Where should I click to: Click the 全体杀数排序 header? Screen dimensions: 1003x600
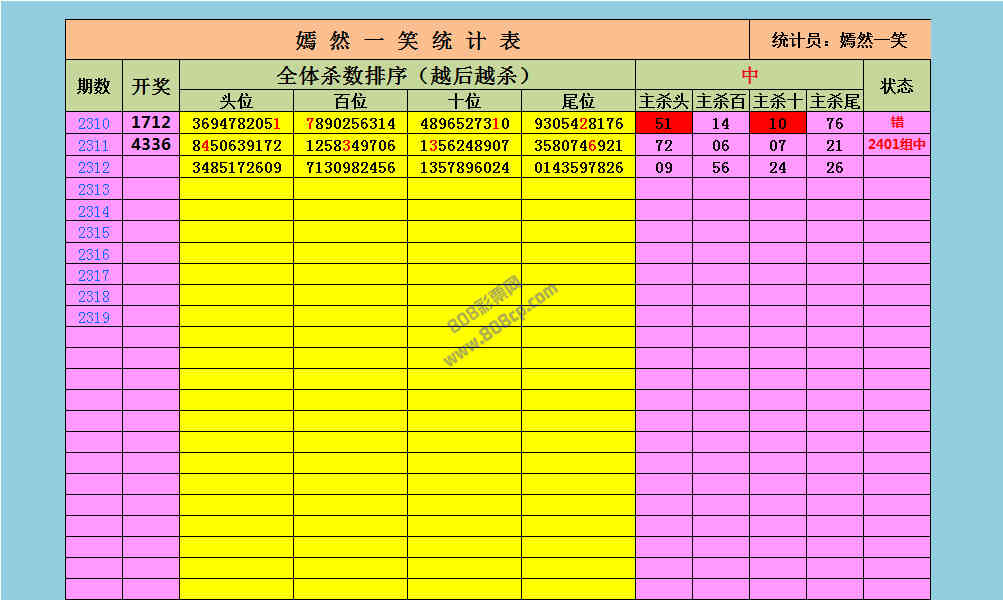tap(407, 75)
